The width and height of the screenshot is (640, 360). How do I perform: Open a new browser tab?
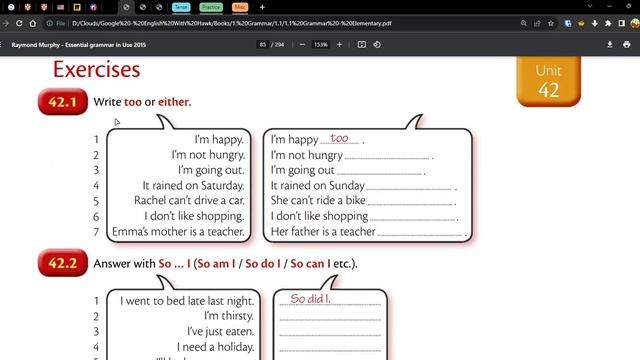pos(262,7)
